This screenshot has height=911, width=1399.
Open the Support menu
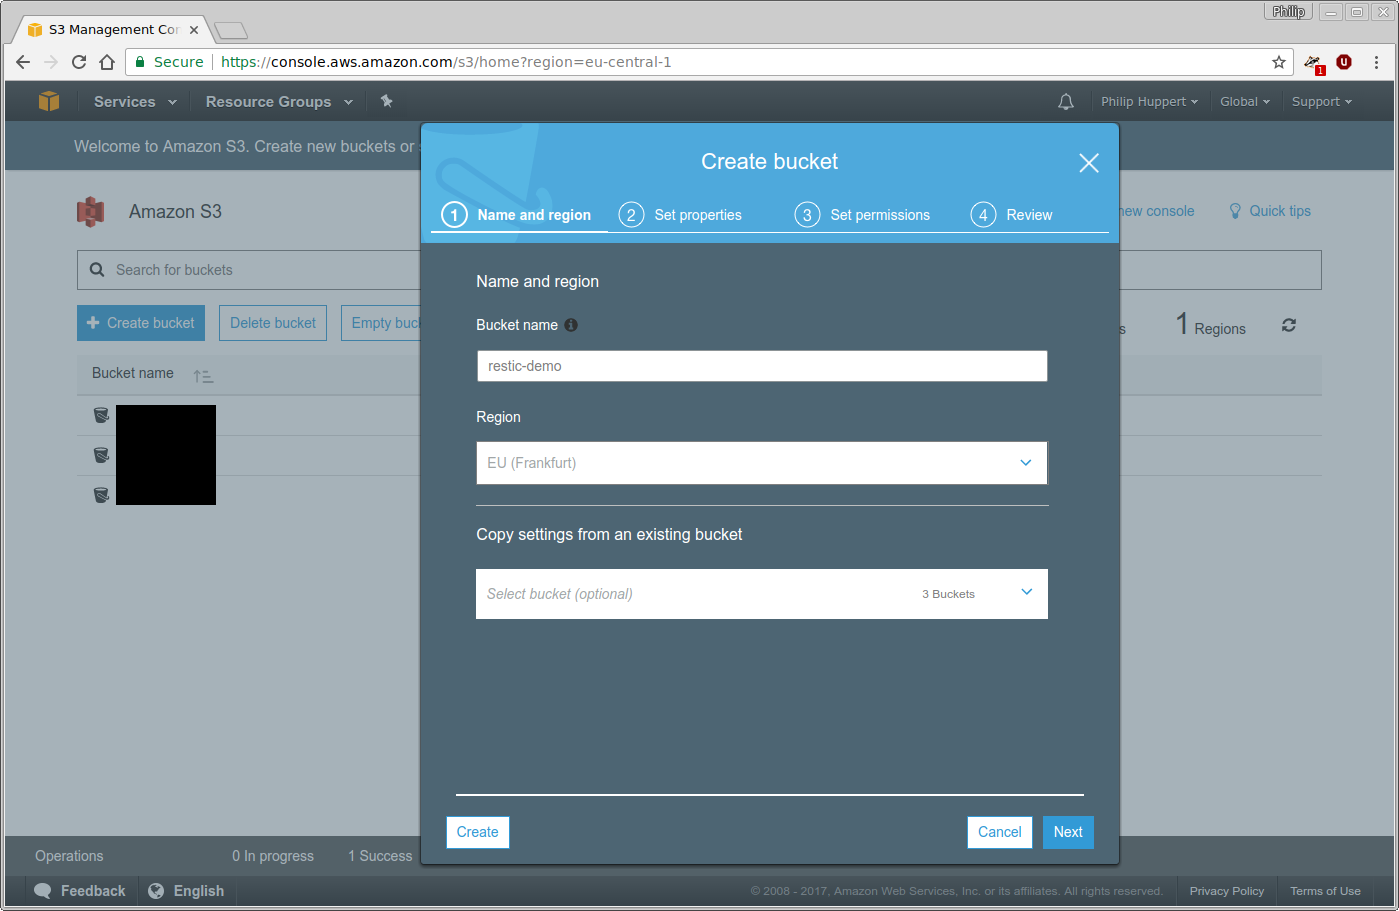coord(1321,102)
